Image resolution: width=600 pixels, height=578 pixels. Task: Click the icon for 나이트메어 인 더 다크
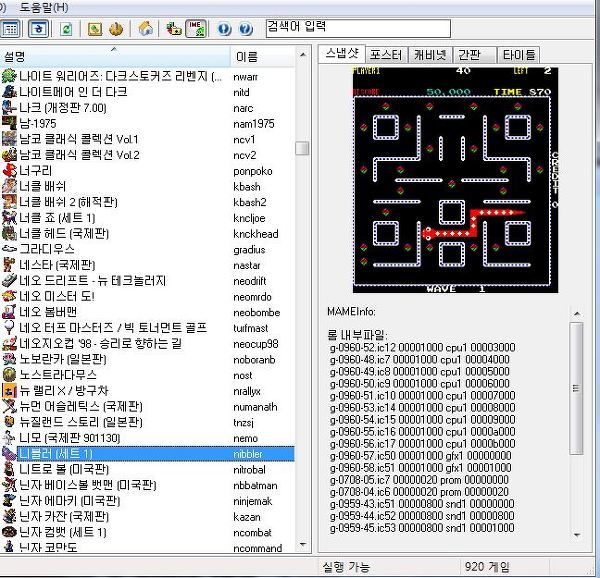pos(9,92)
